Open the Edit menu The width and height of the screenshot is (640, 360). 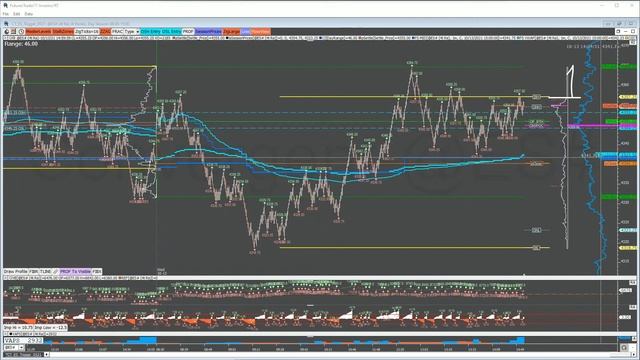[16, 13]
